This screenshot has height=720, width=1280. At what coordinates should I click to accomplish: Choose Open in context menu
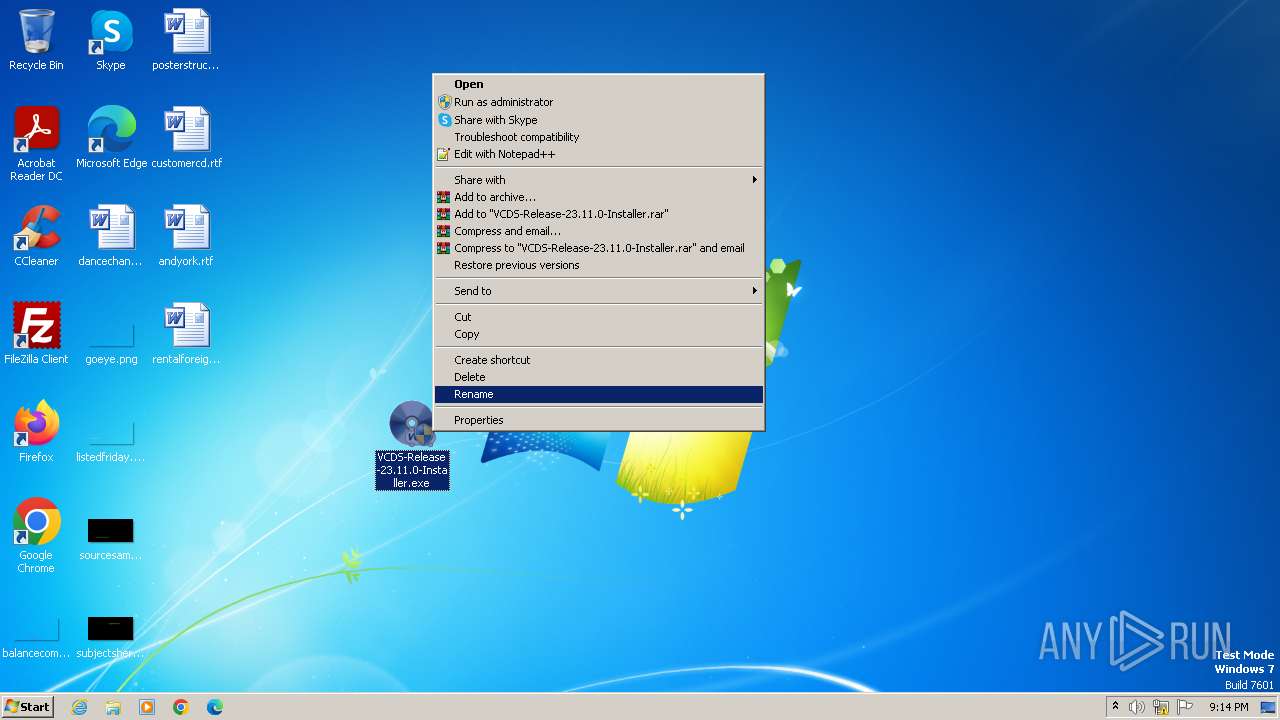(x=599, y=84)
